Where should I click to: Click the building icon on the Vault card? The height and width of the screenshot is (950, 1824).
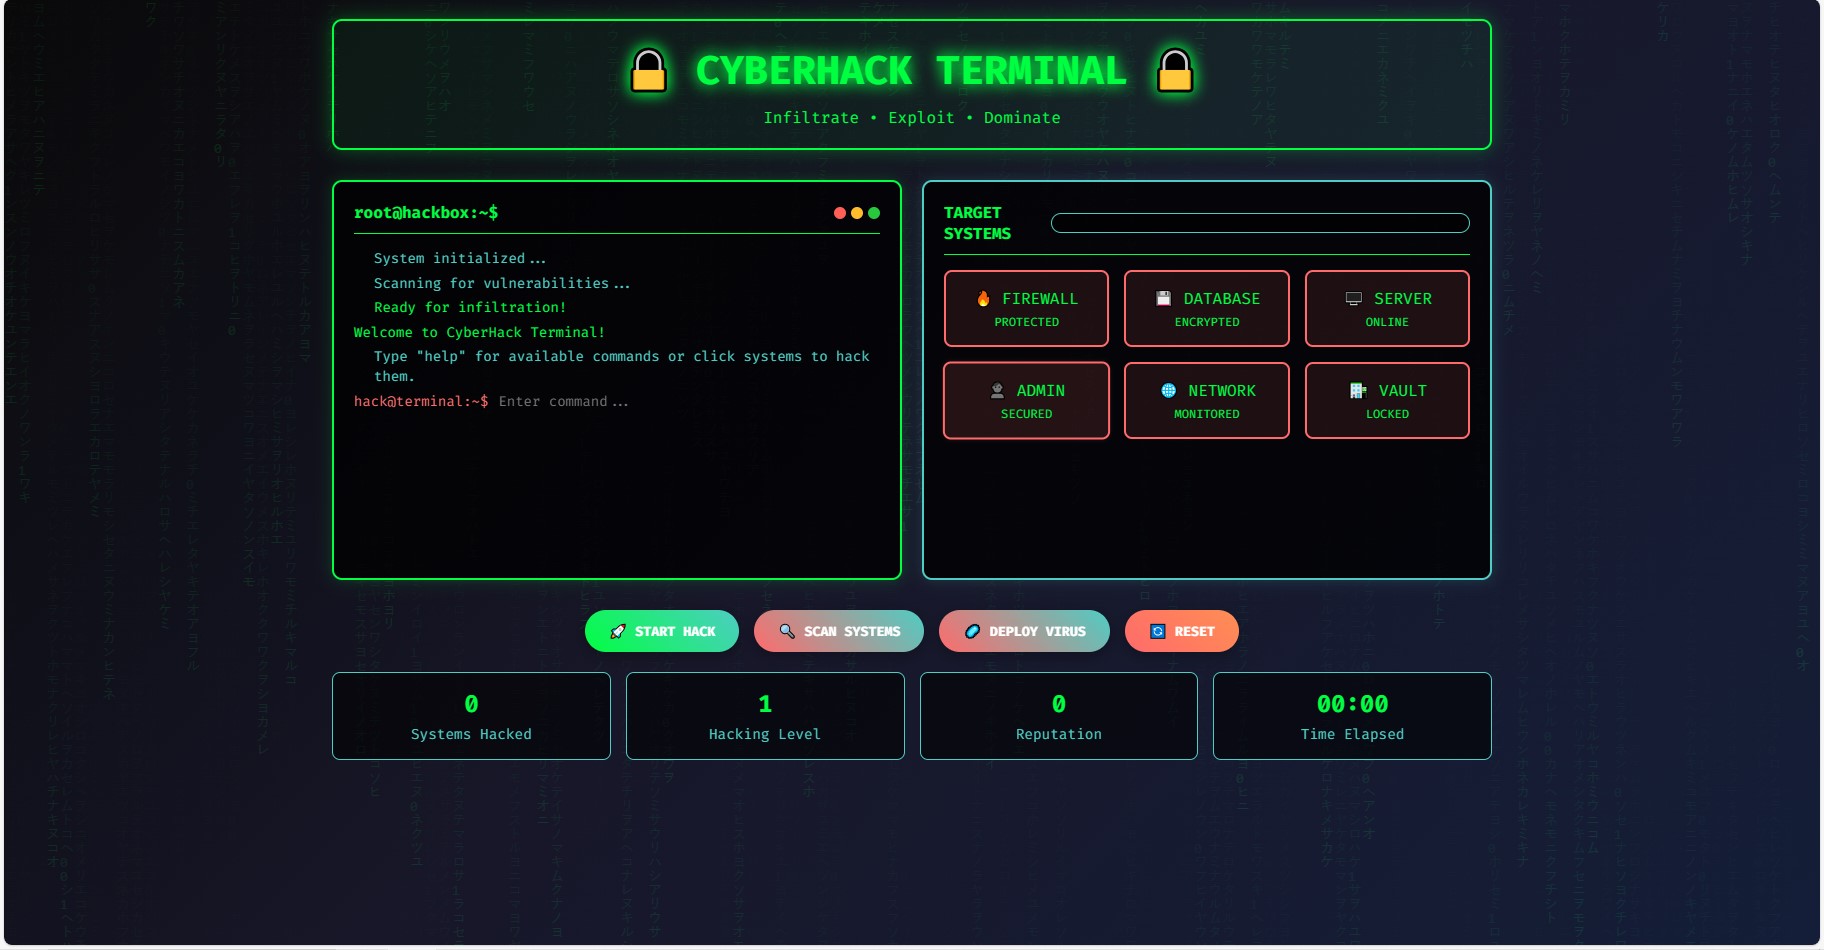click(1358, 391)
